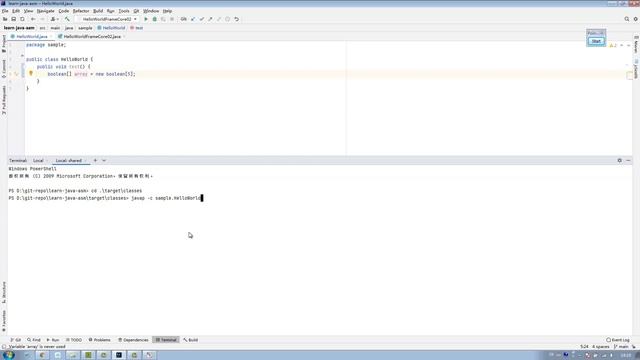The height and width of the screenshot is (360, 640).
Task: Open the Build menu
Action: (x=98, y=11)
